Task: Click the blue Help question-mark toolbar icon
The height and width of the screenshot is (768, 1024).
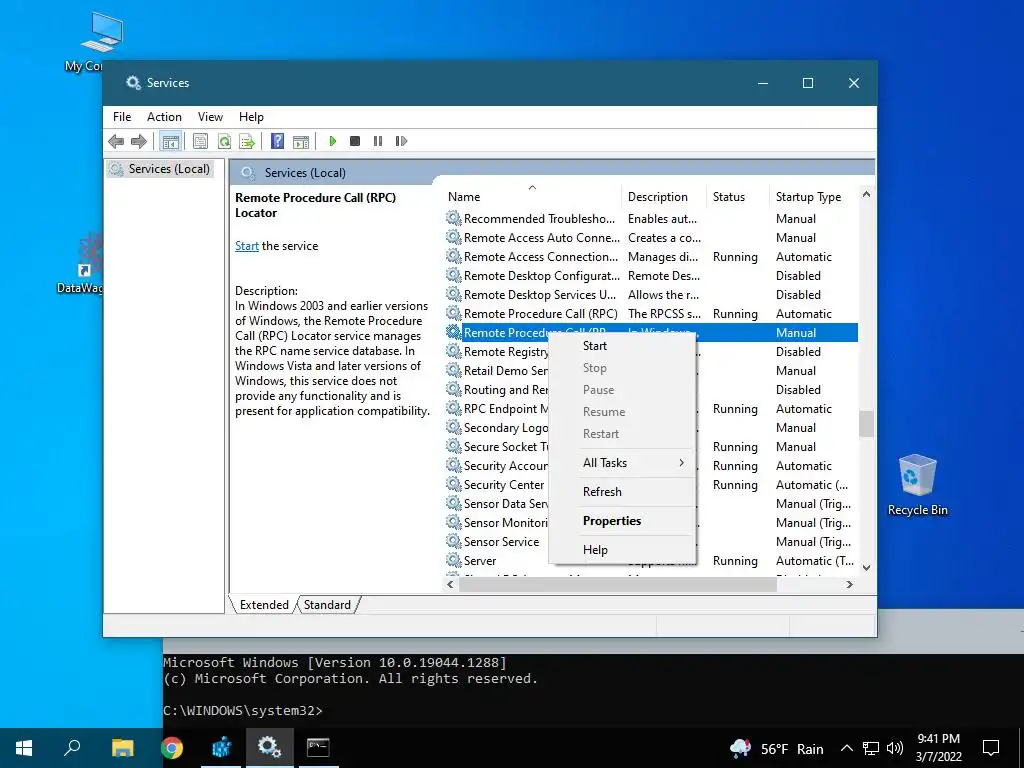Action: point(278,141)
